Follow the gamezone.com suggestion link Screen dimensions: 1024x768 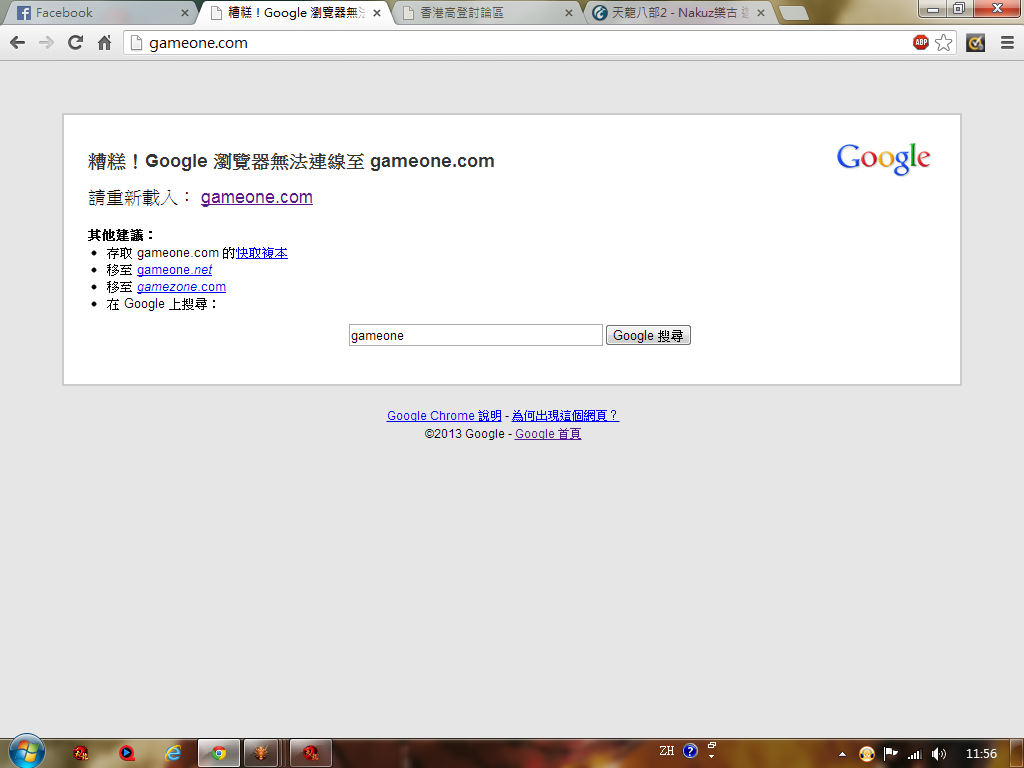[182, 287]
